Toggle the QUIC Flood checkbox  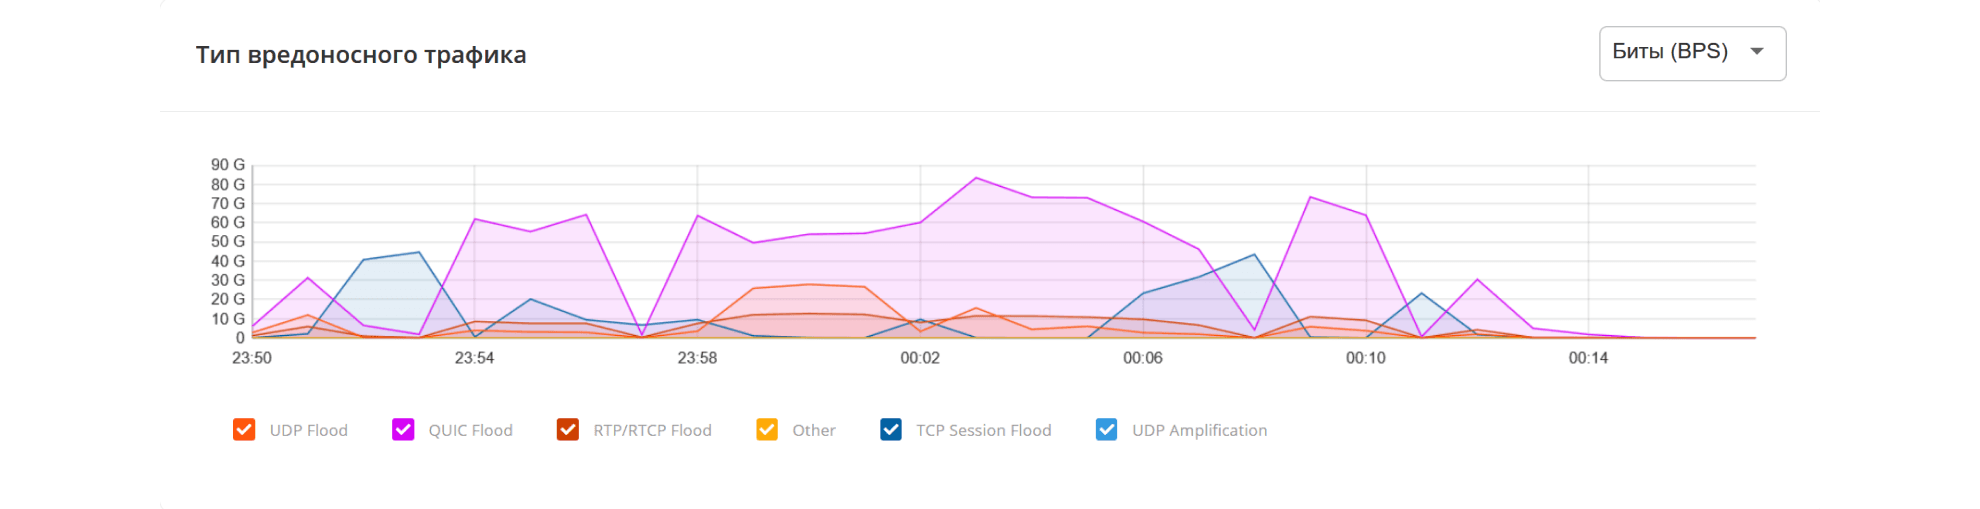pyautogui.click(x=403, y=430)
